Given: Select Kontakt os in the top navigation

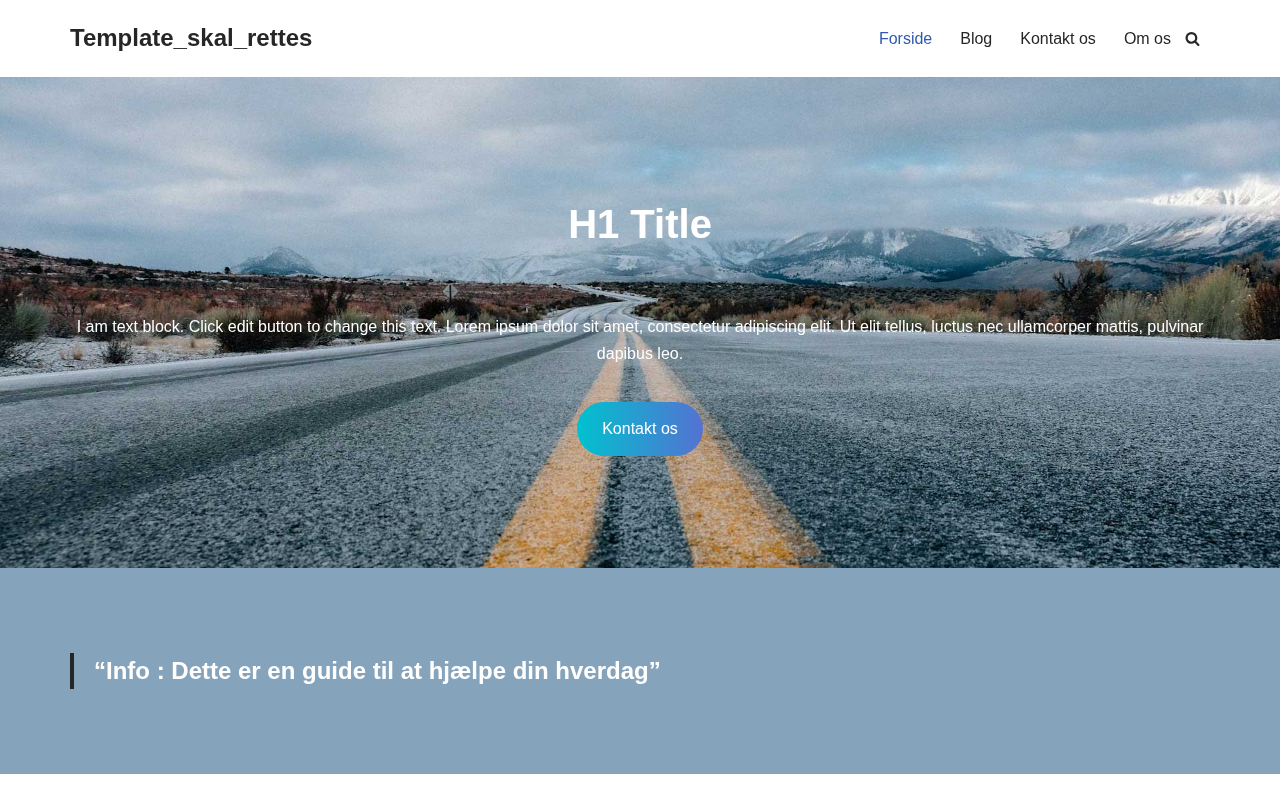Looking at the screenshot, I should click(x=1058, y=39).
